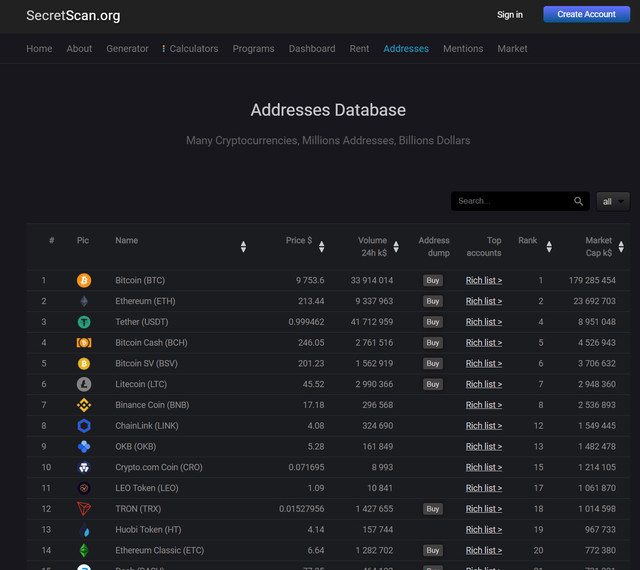Open Rich list for ChainLink (LINK)
Image resolution: width=640 pixels, height=570 pixels.
(484, 426)
